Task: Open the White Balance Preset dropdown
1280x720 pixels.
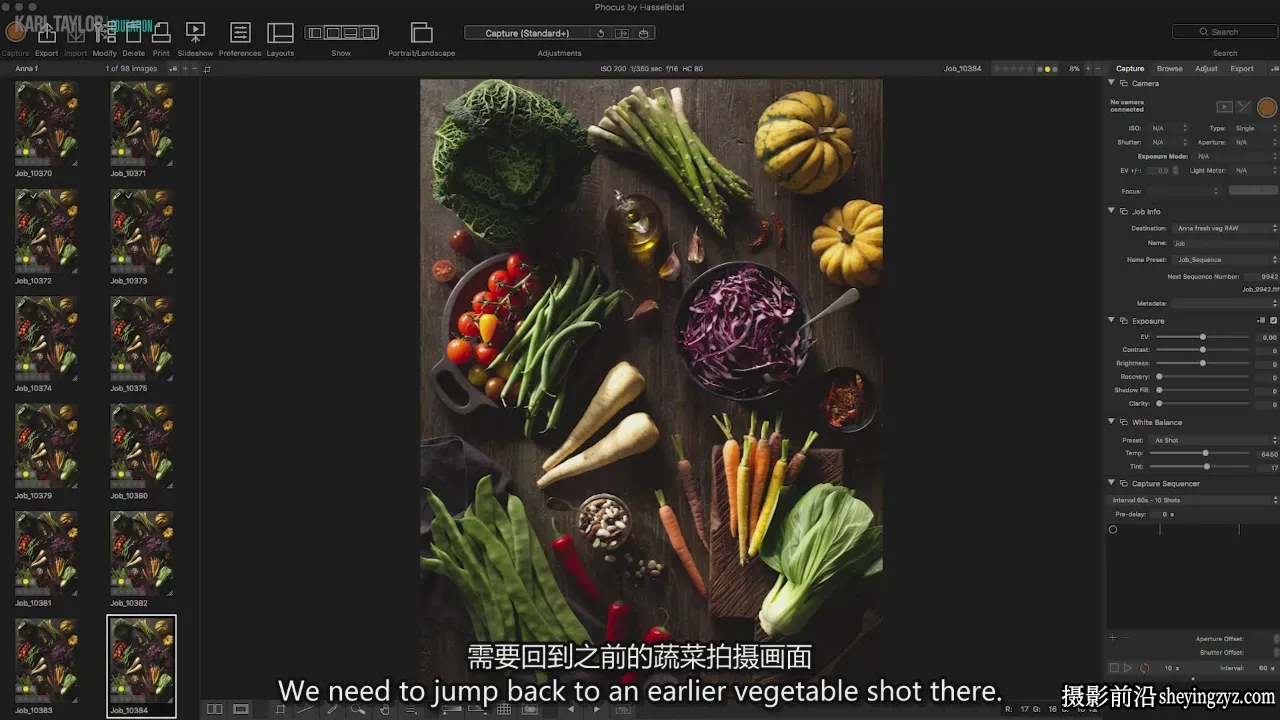Action: 1214,440
